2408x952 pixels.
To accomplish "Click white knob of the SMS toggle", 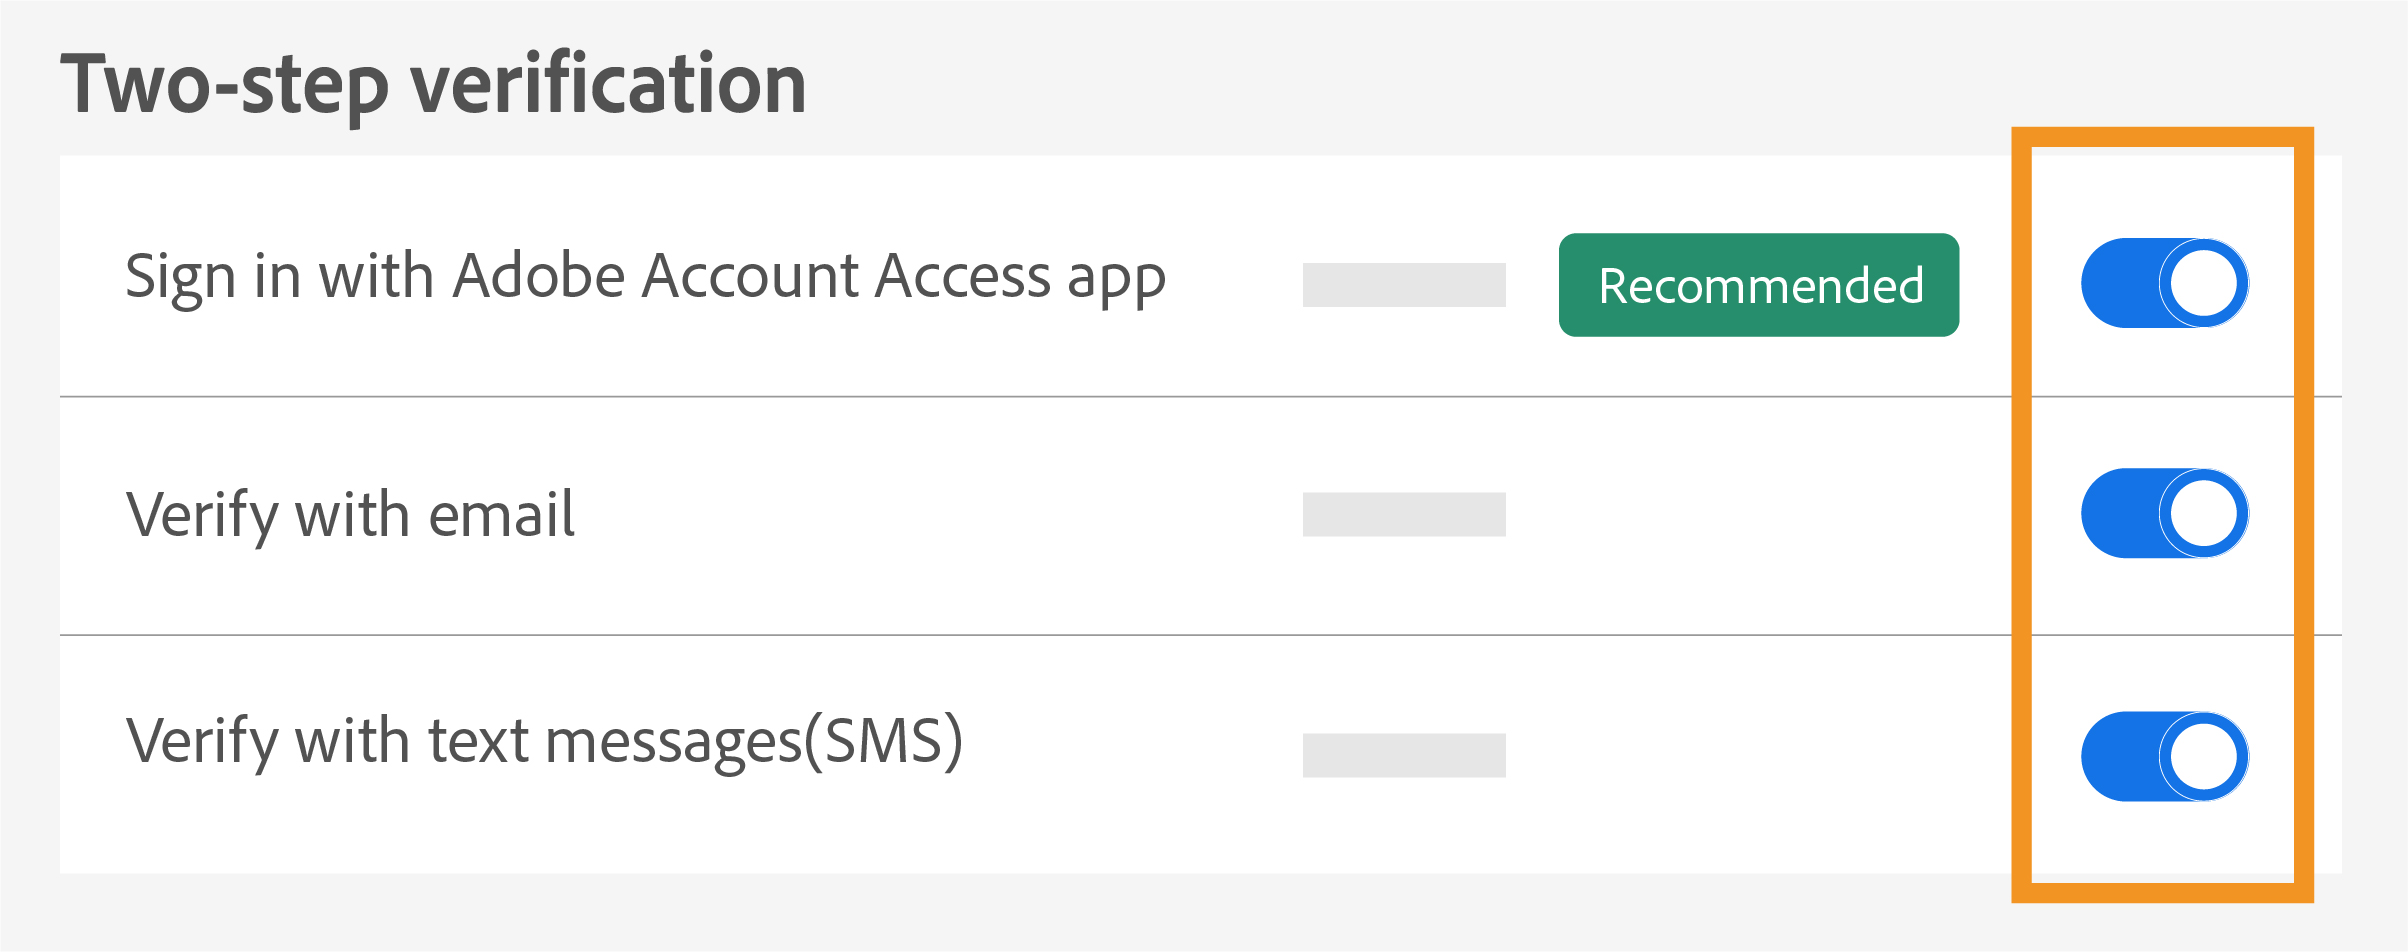I will pos(2203,756).
